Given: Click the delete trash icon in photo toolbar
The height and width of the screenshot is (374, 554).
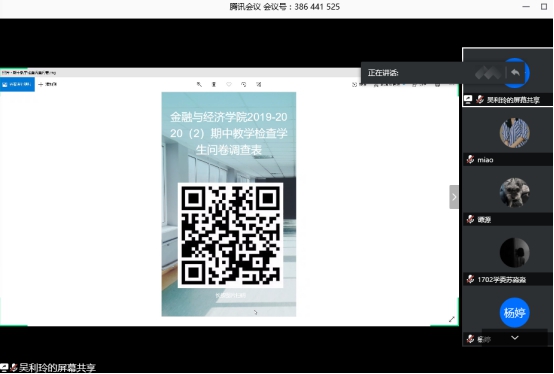Looking at the screenshot, I should pyautogui.click(x=214, y=84).
